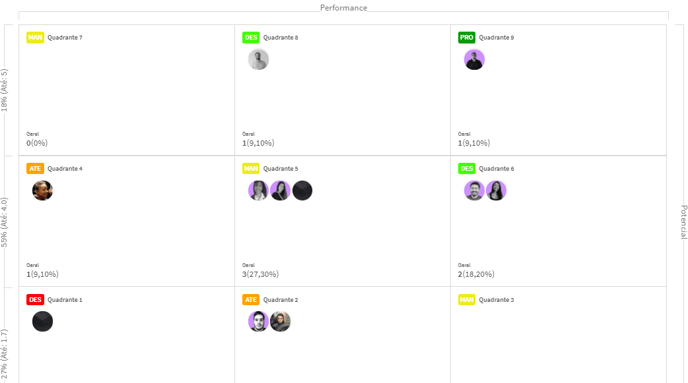Select the dark placeholder avatar in Quadrante 5
This screenshot has width=688, height=383.
tap(302, 190)
